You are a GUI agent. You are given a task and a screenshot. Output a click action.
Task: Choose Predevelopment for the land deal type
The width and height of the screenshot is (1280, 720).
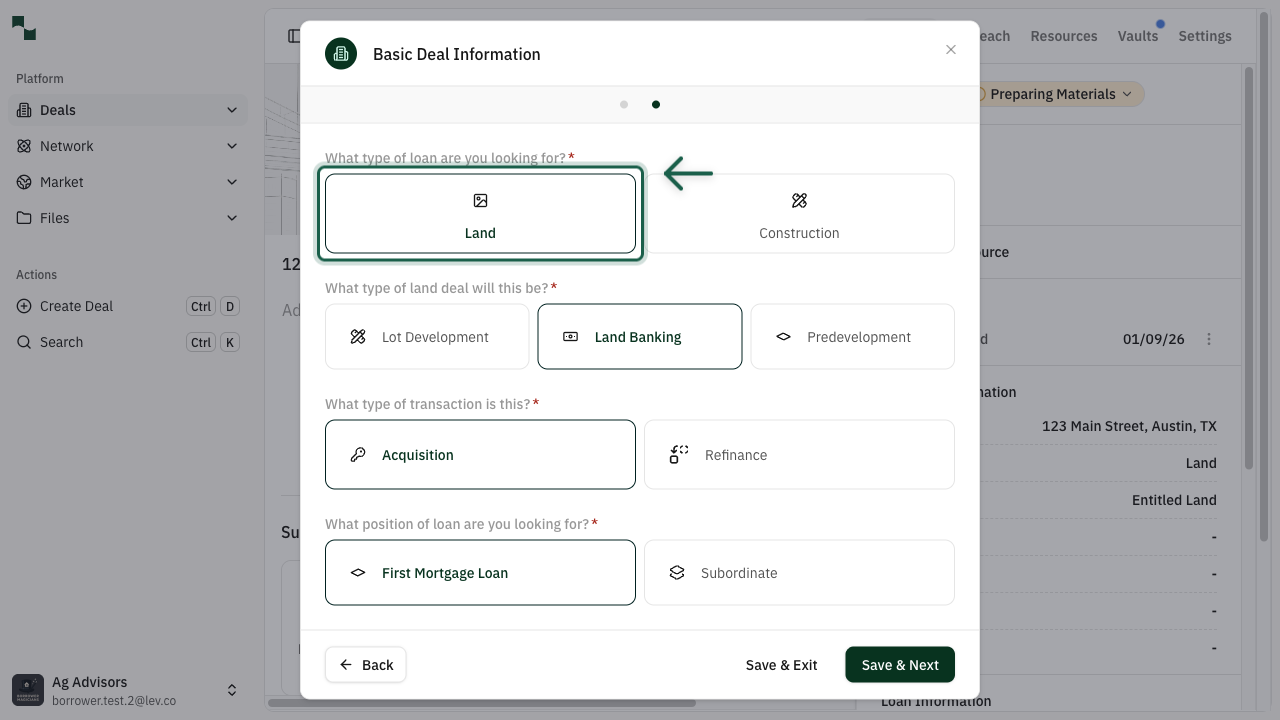coord(852,336)
